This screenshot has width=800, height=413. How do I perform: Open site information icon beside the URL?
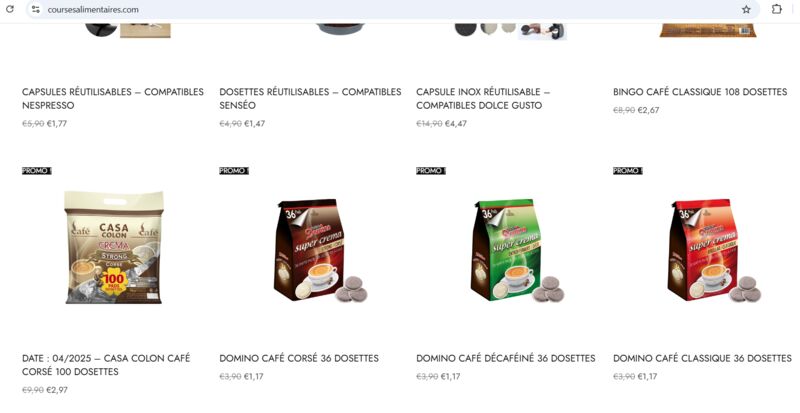coord(35,9)
